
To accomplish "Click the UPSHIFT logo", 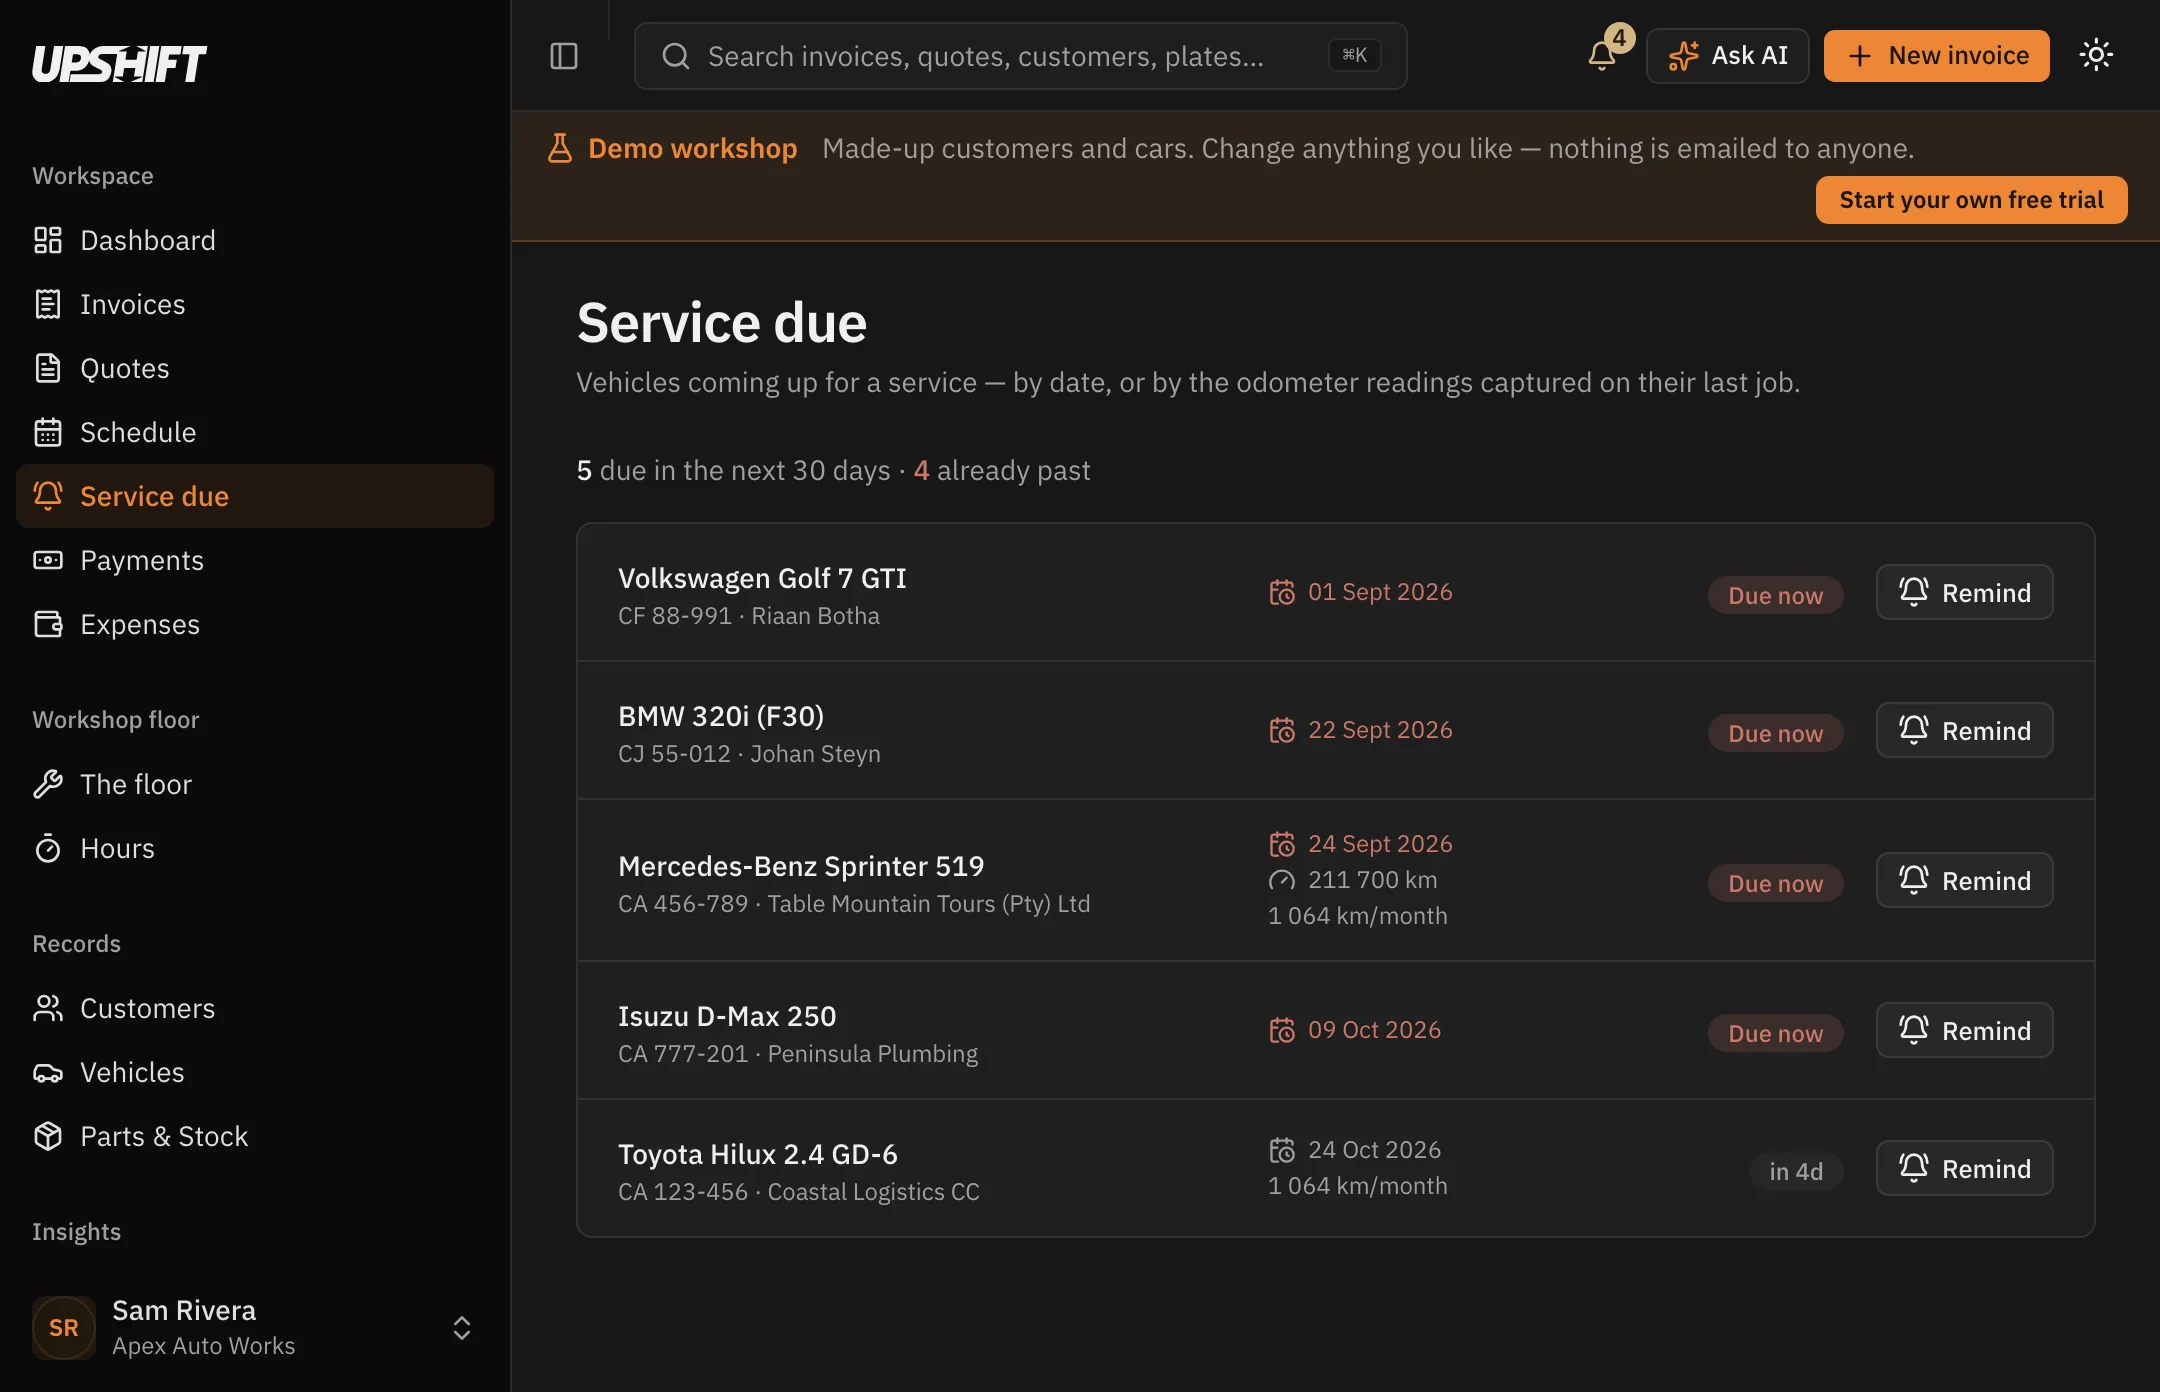I will (x=119, y=64).
